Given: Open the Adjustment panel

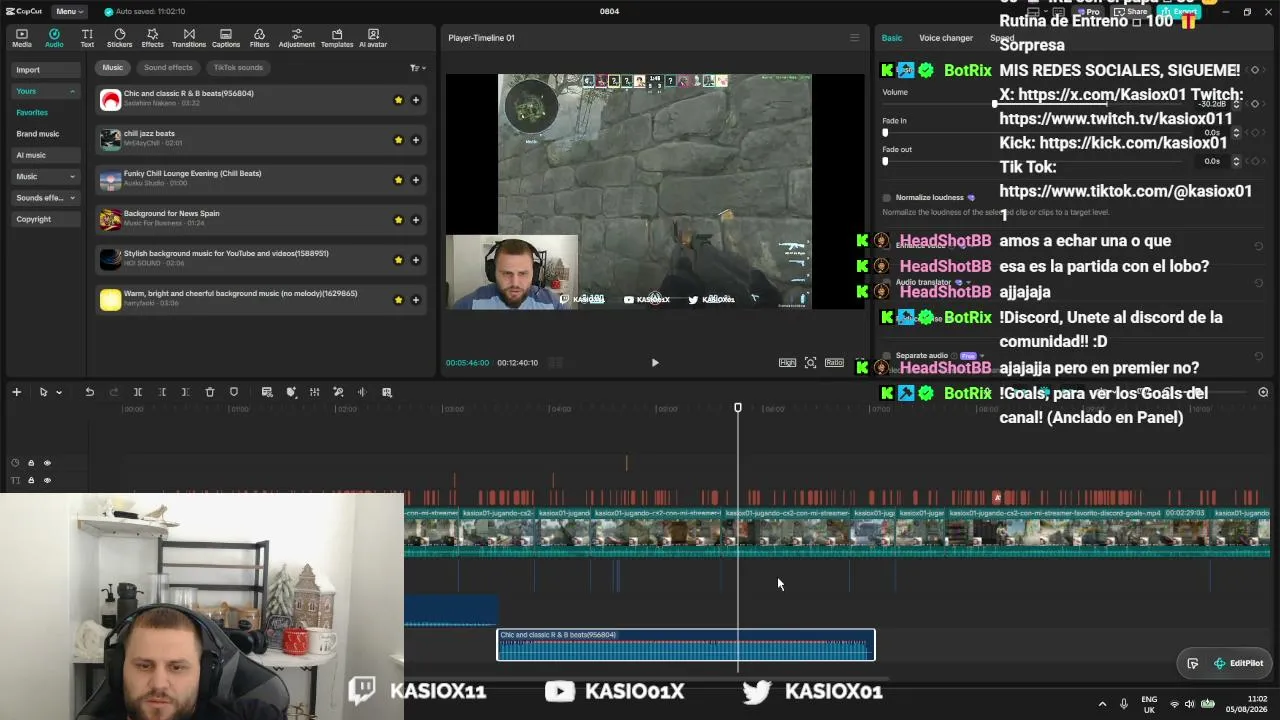Looking at the screenshot, I should point(296,38).
